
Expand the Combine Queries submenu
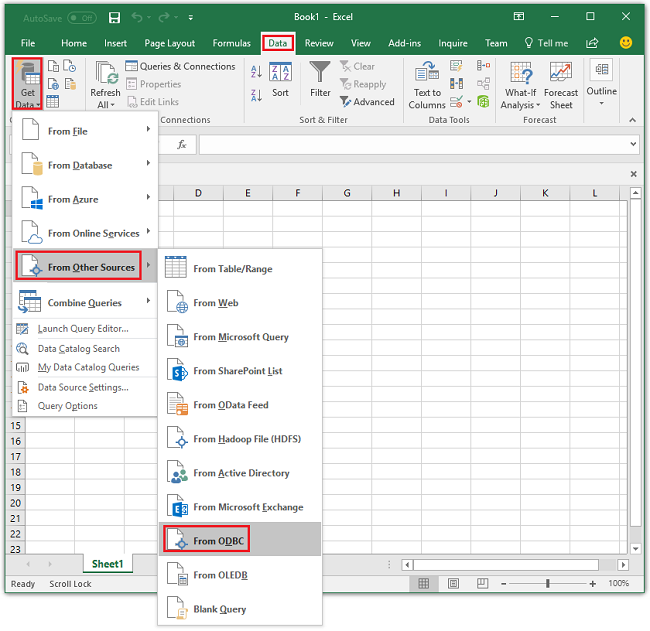(84, 303)
